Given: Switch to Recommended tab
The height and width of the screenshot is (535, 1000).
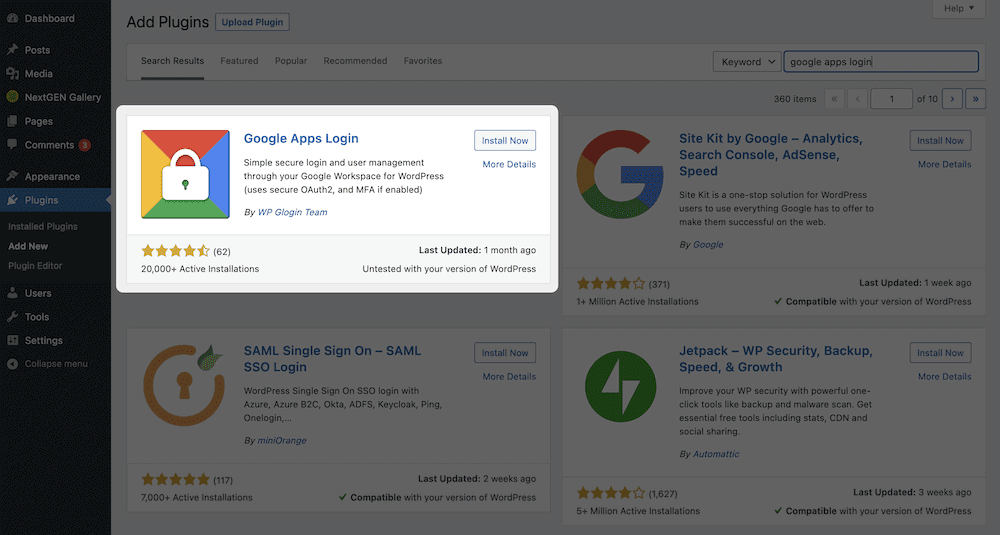Looking at the screenshot, I should tap(355, 61).
